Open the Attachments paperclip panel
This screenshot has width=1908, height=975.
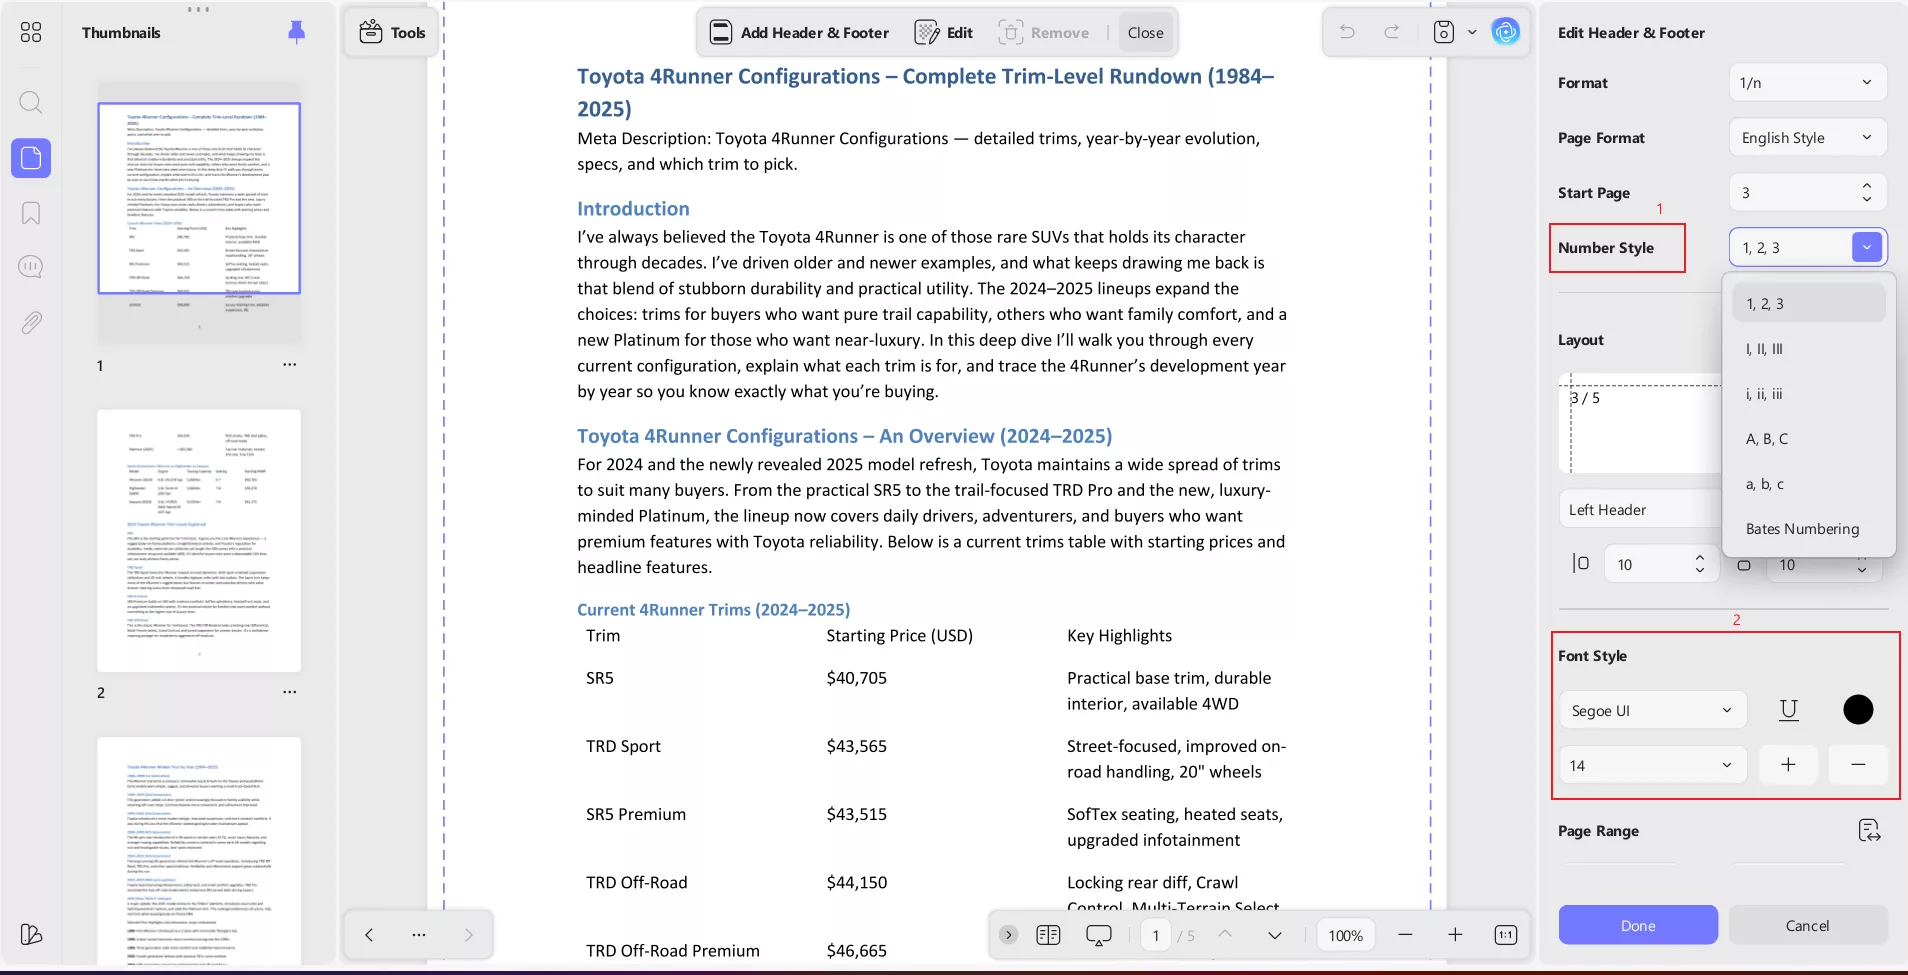point(30,322)
